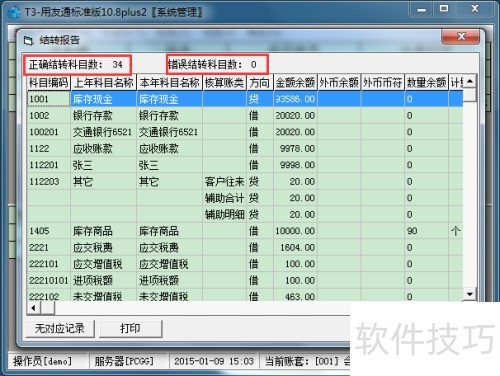Viewport: 500px width, 376px height.
Task: Click 库存商品 in the 本年科目名称 column
Action: pos(169,231)
